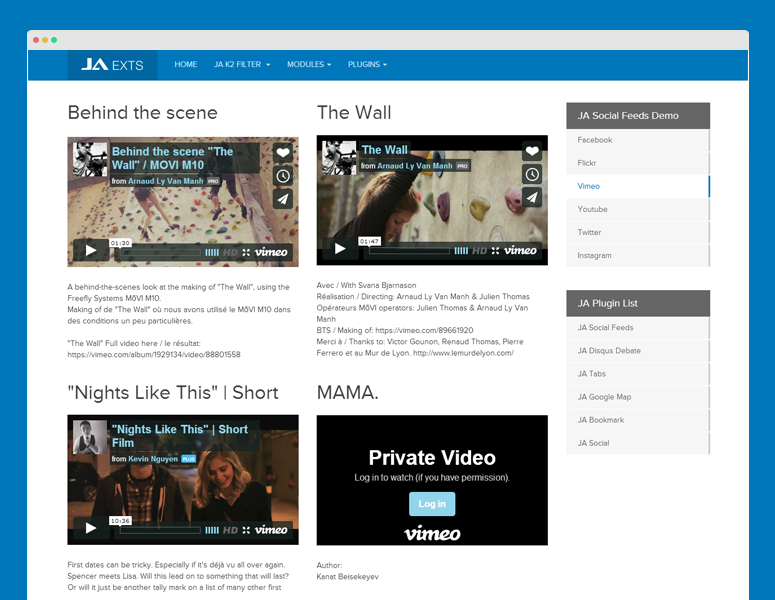Adjust volume bars on Behind the scene player
775x600 pixels.
tap(212, 253)
